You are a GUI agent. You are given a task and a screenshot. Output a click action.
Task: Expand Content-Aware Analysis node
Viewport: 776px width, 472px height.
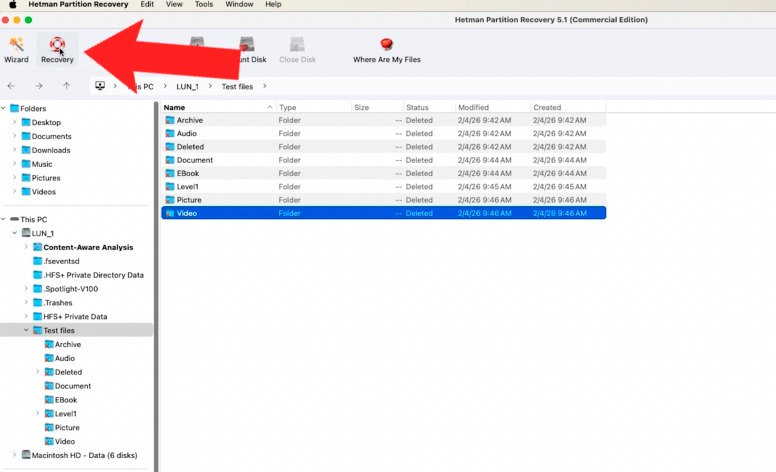click(x=26, y=247)
